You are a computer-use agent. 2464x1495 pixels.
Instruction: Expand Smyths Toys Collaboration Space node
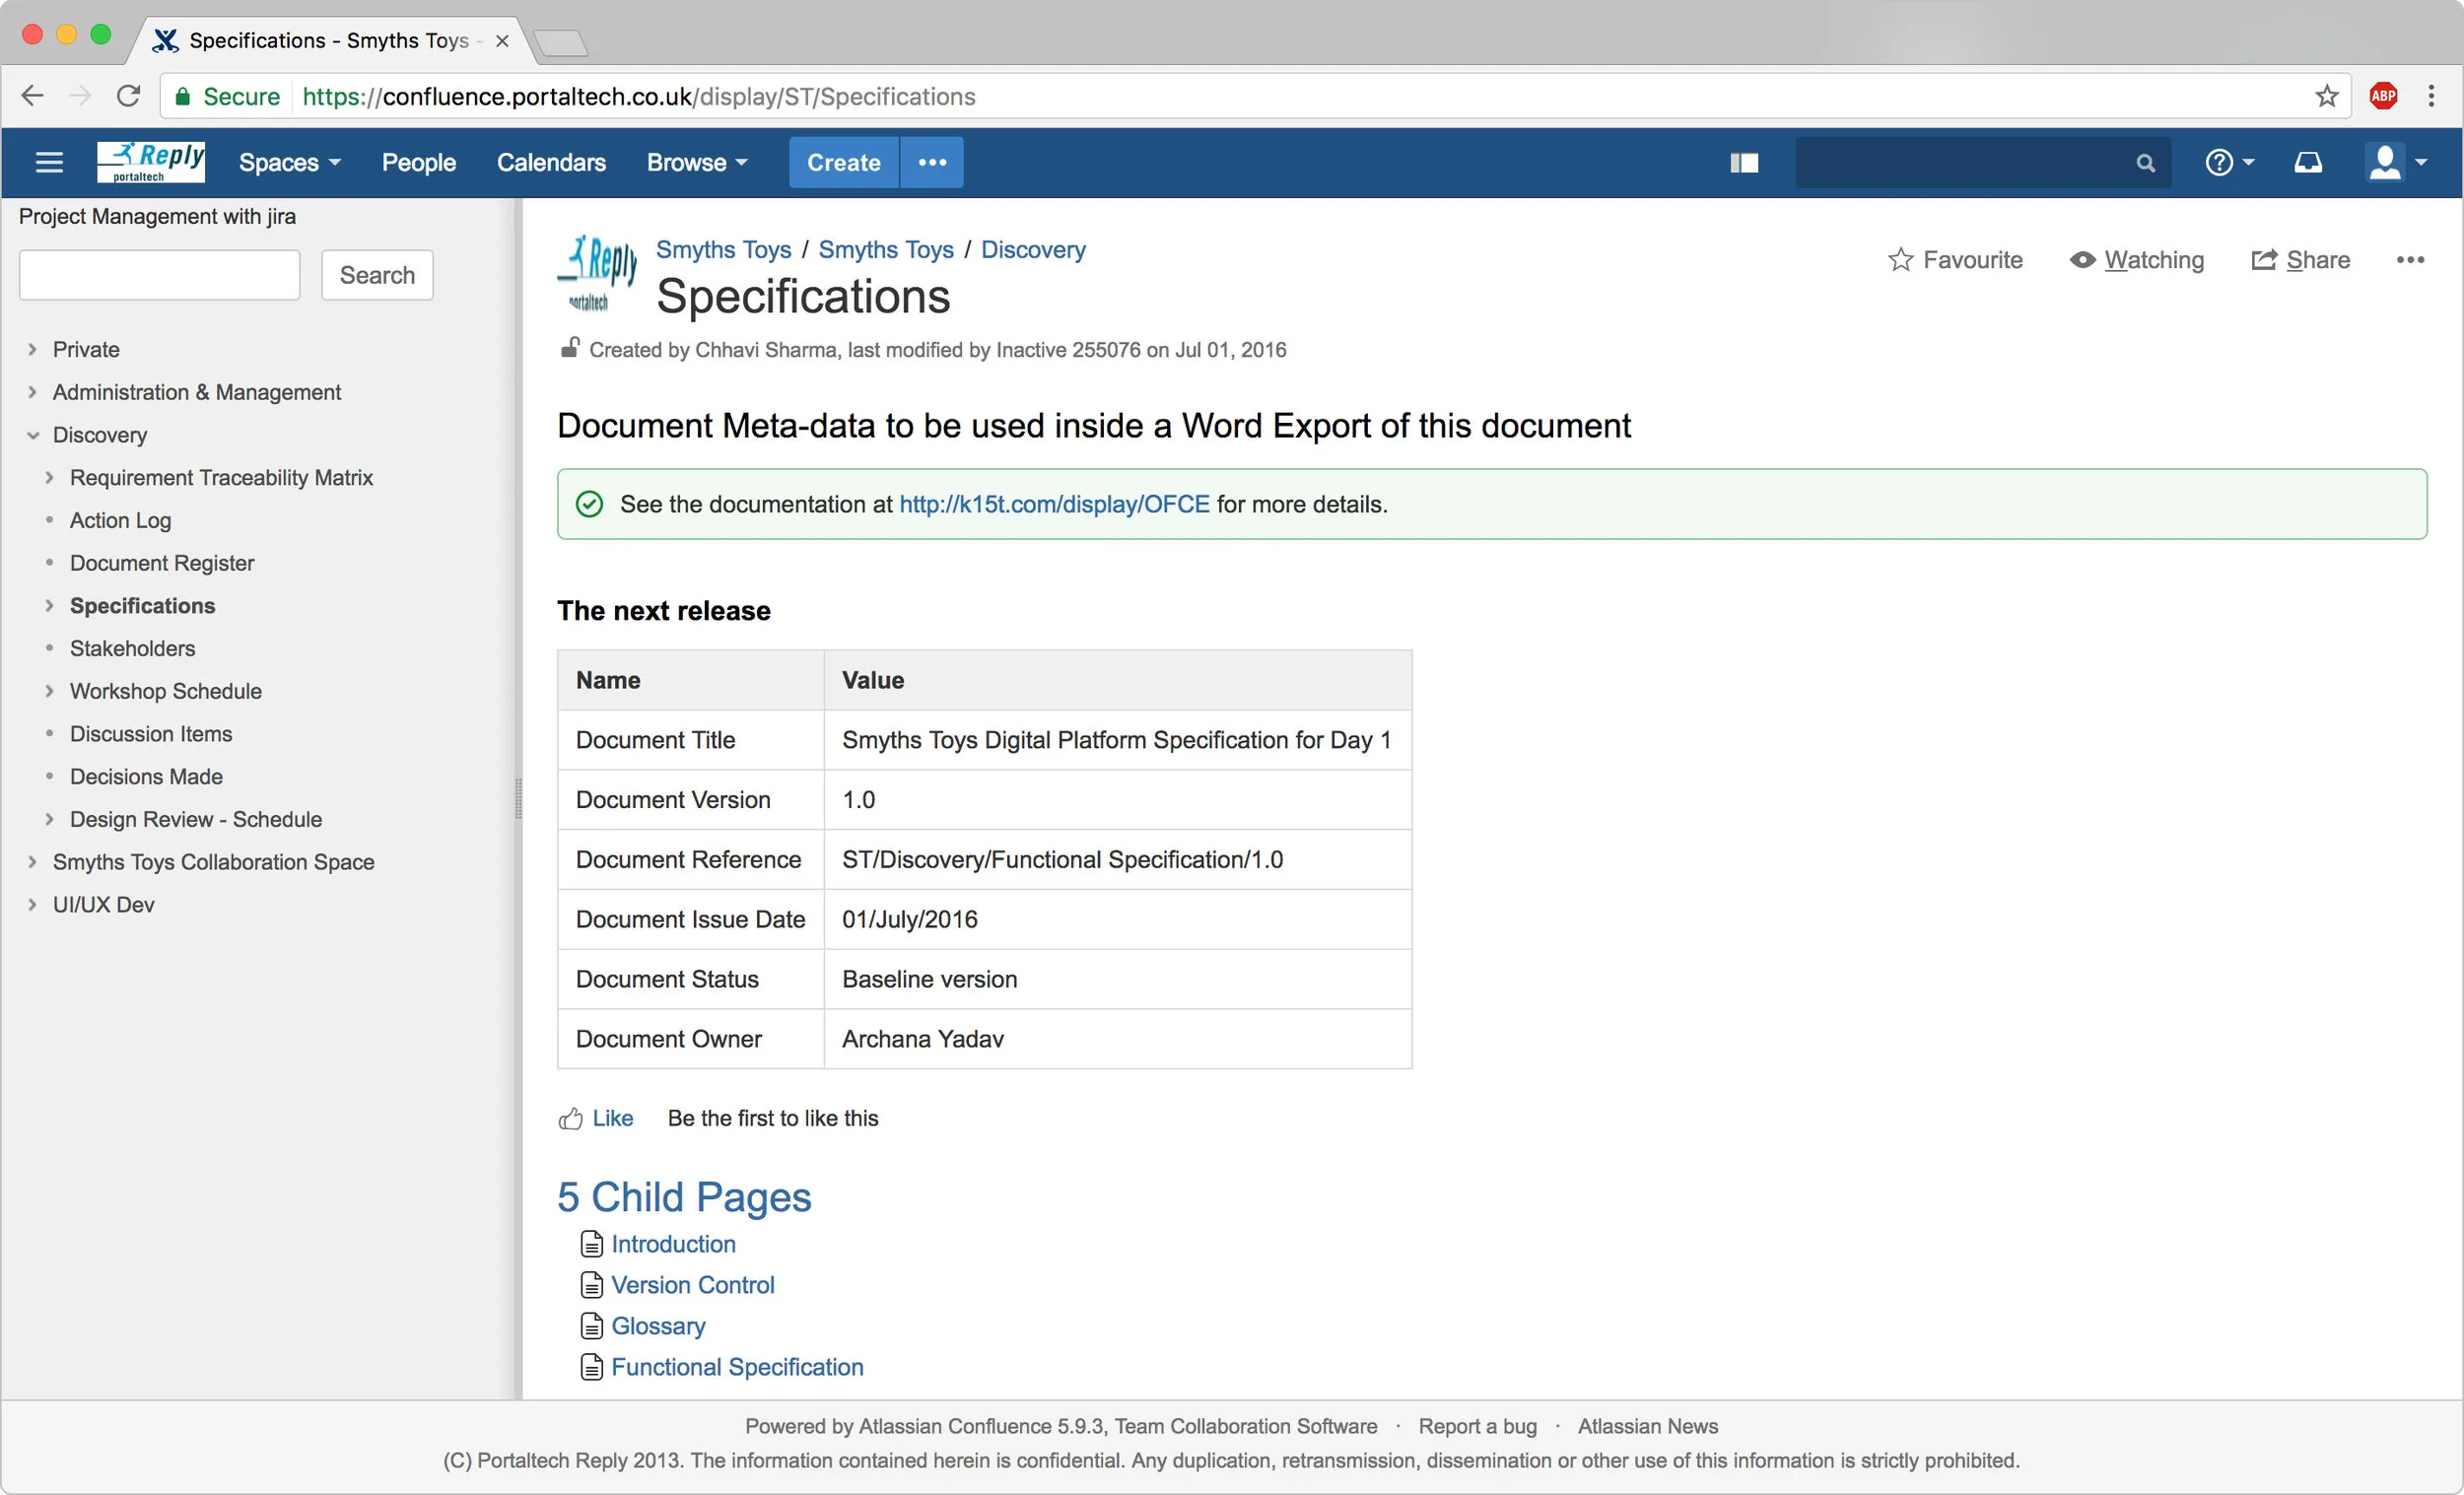(x=32, y=862)
